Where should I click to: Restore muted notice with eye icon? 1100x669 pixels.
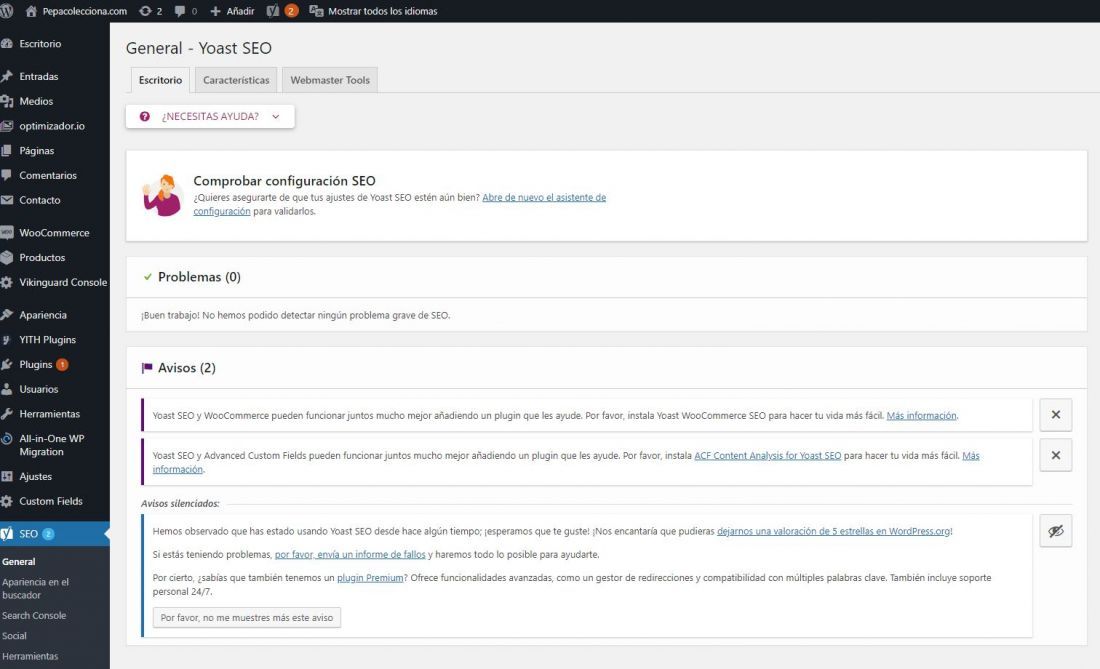tap(1056, 531)
